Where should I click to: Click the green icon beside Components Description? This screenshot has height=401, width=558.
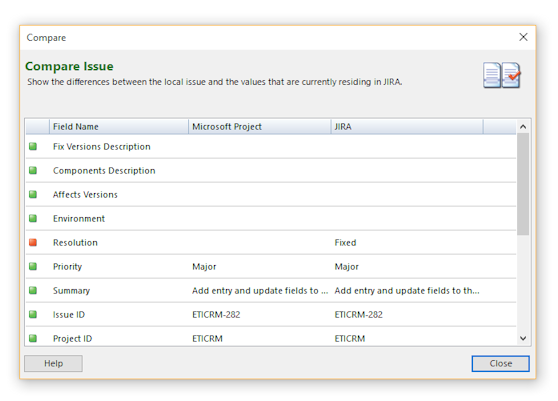coord(33,170)
